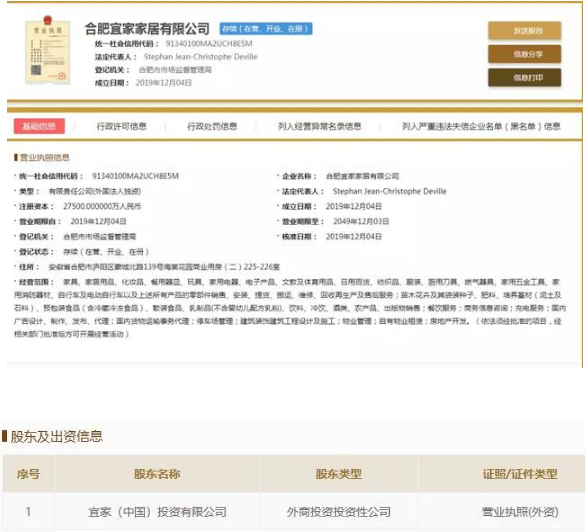Click row number 1 in shareholder table
This screenshot has width=585, height=532.
(28, 511)
